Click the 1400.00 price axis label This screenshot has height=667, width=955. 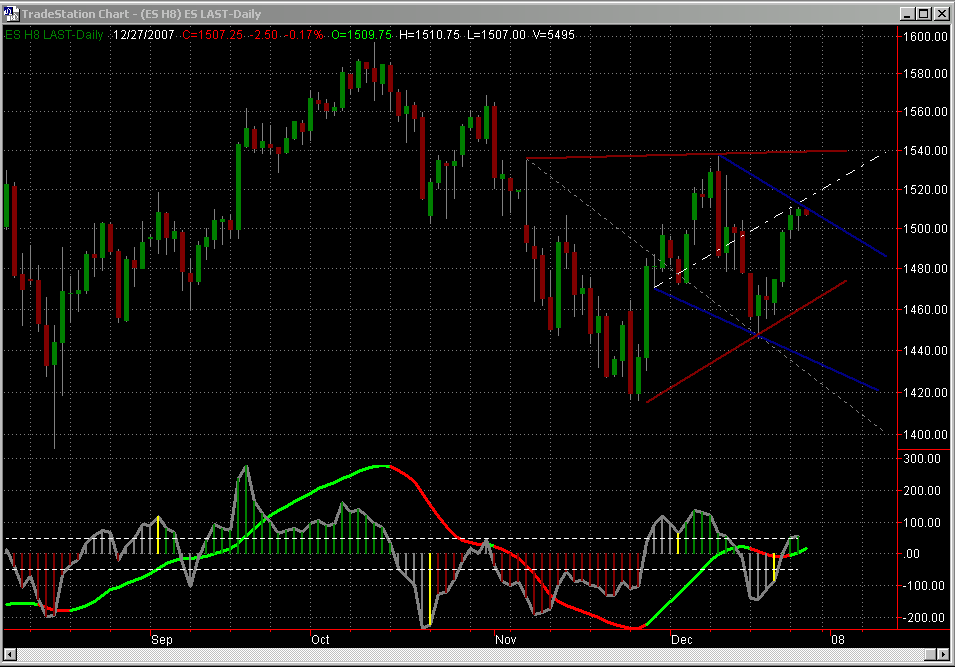[x=926, y=434]
